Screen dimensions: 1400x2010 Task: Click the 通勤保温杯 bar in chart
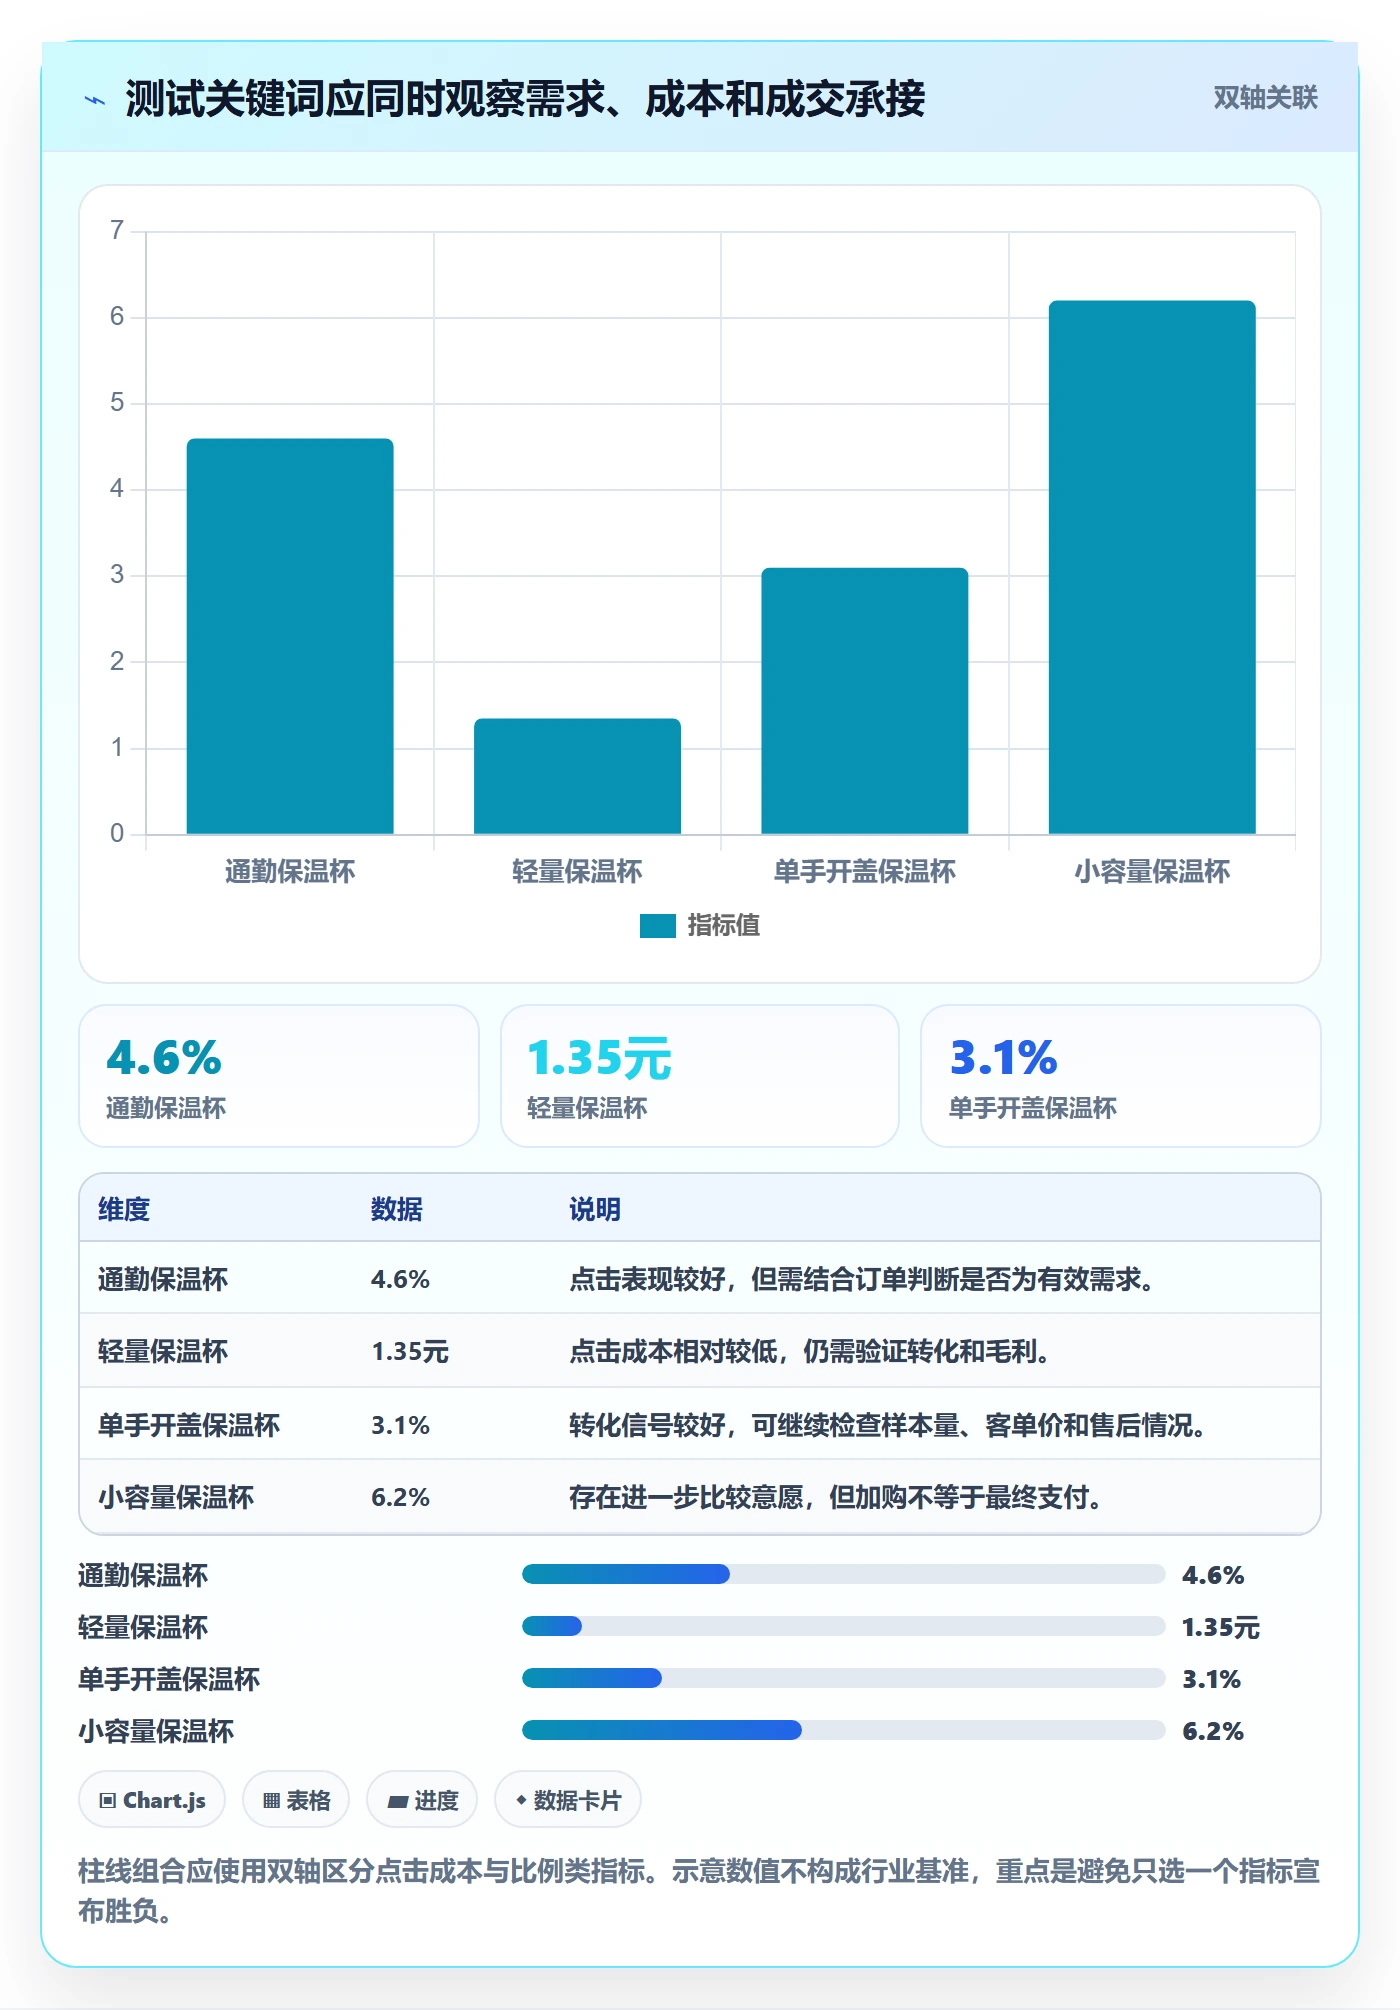tap(290, 636)
